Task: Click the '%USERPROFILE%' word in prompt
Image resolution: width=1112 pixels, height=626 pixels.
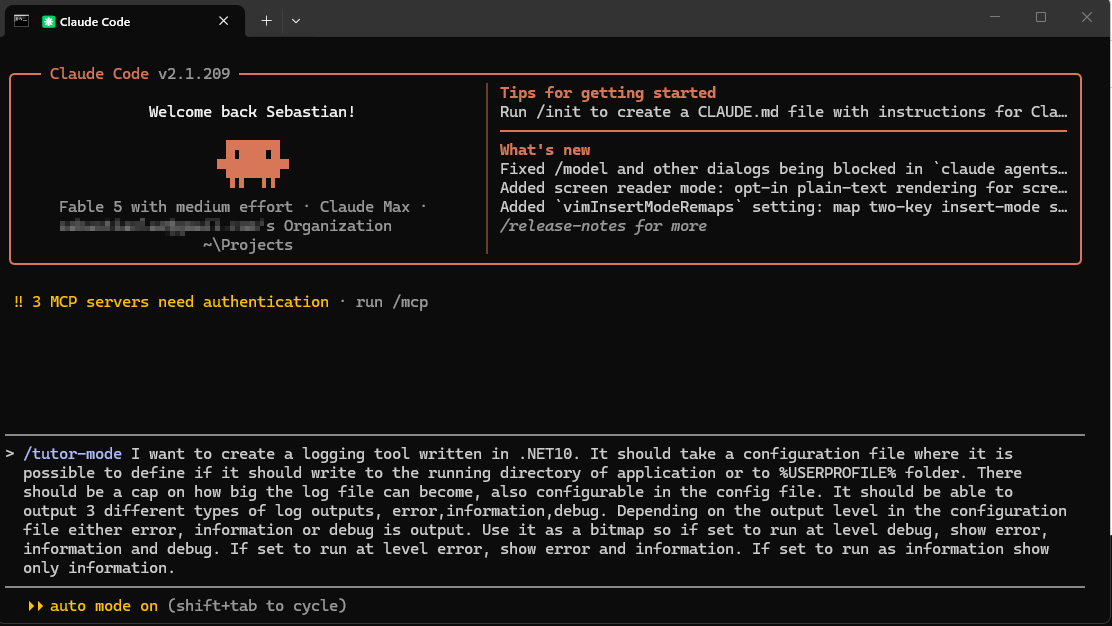Action: tap(838, 473)
